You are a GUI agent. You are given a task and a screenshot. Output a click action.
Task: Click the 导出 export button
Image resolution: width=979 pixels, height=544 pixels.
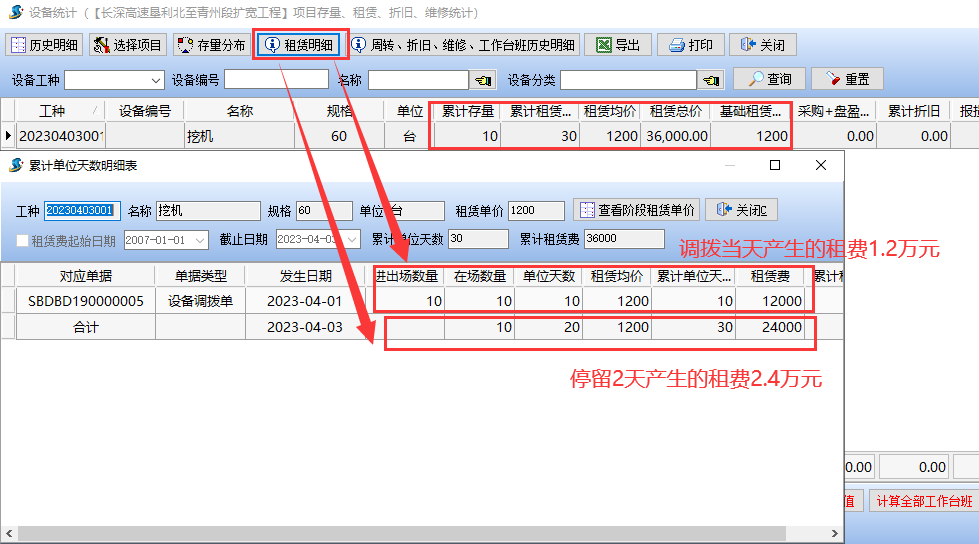click(x=618, y=45)
